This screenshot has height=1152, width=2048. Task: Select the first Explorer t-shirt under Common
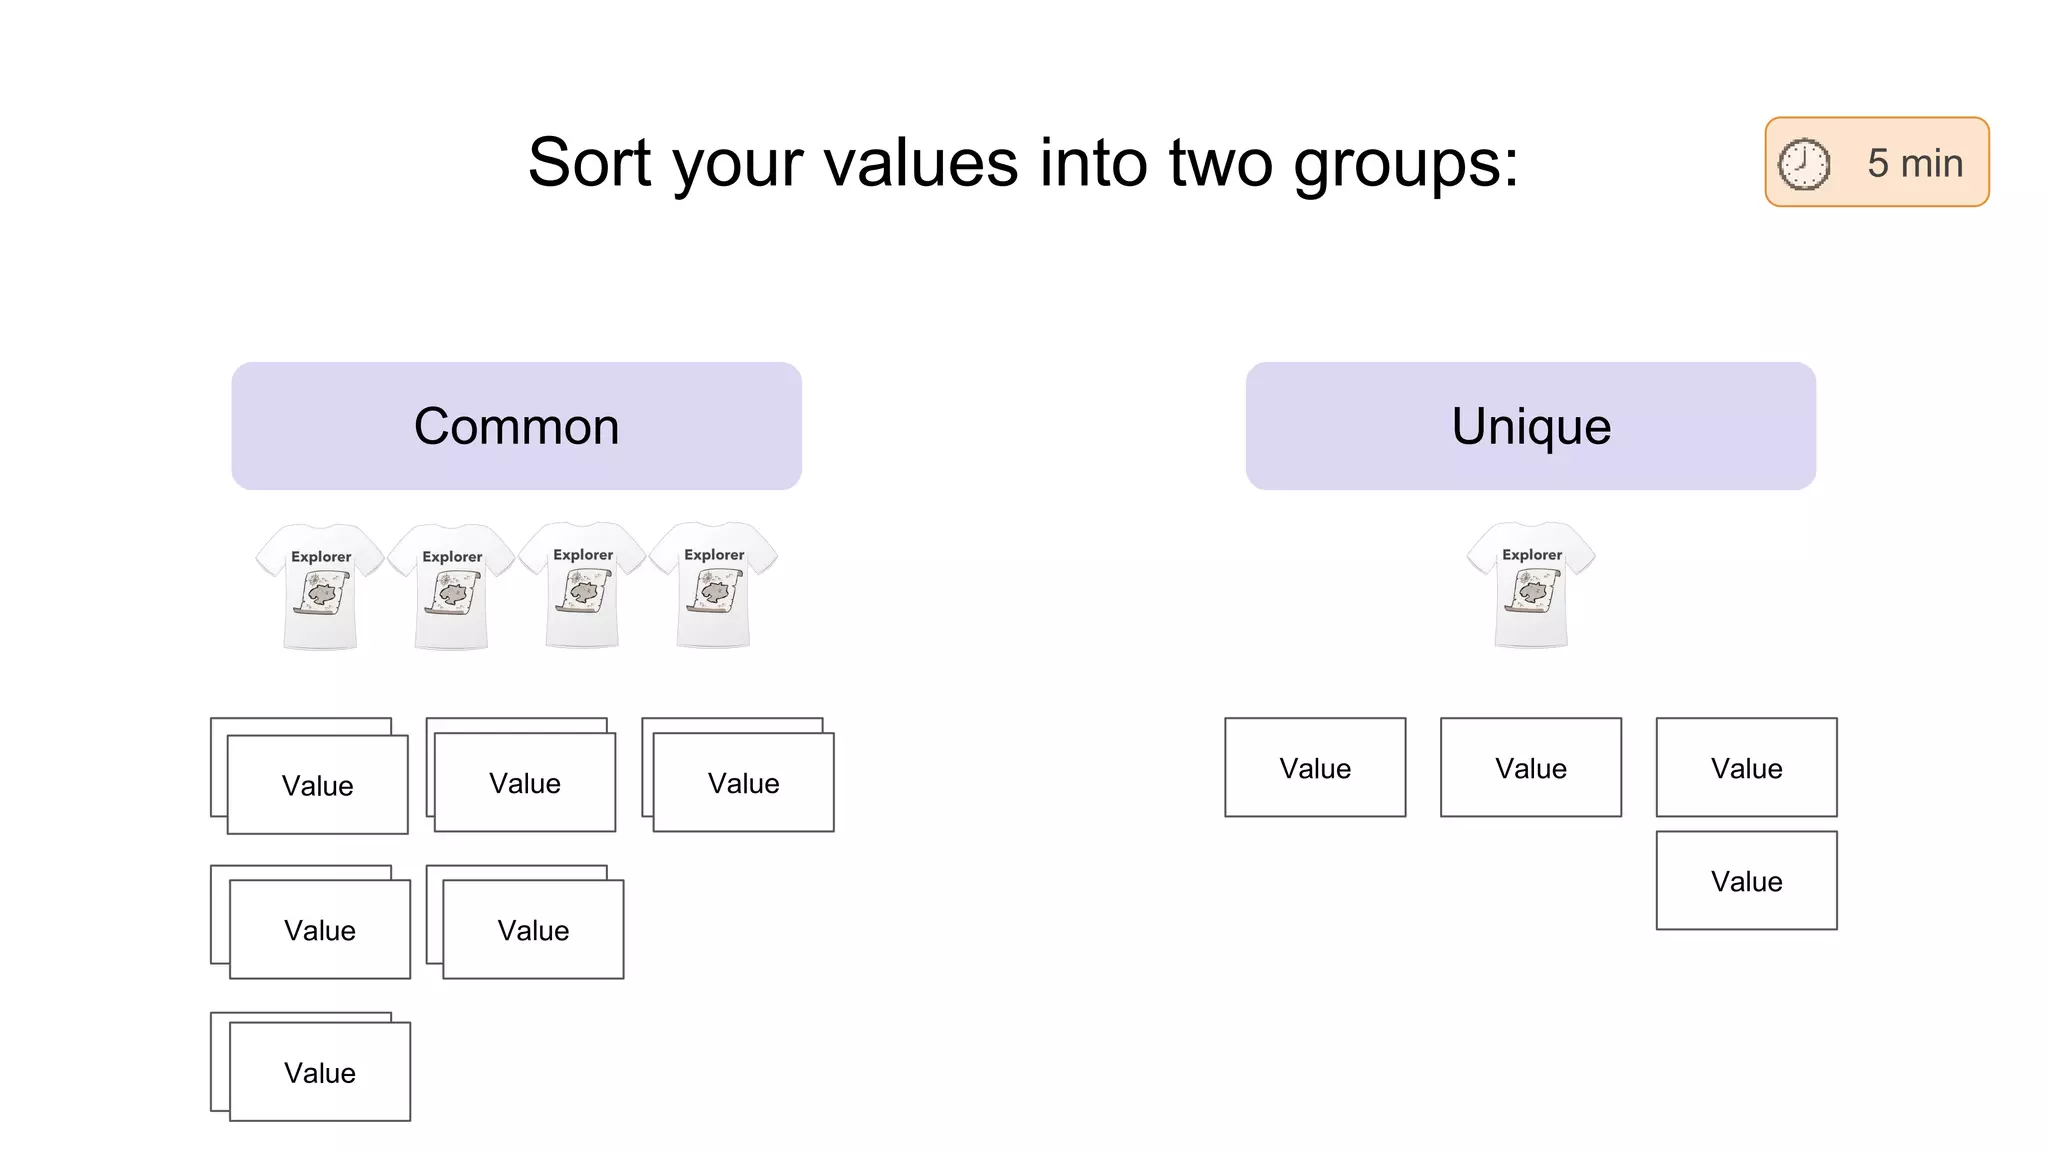(x=320, y=586)
